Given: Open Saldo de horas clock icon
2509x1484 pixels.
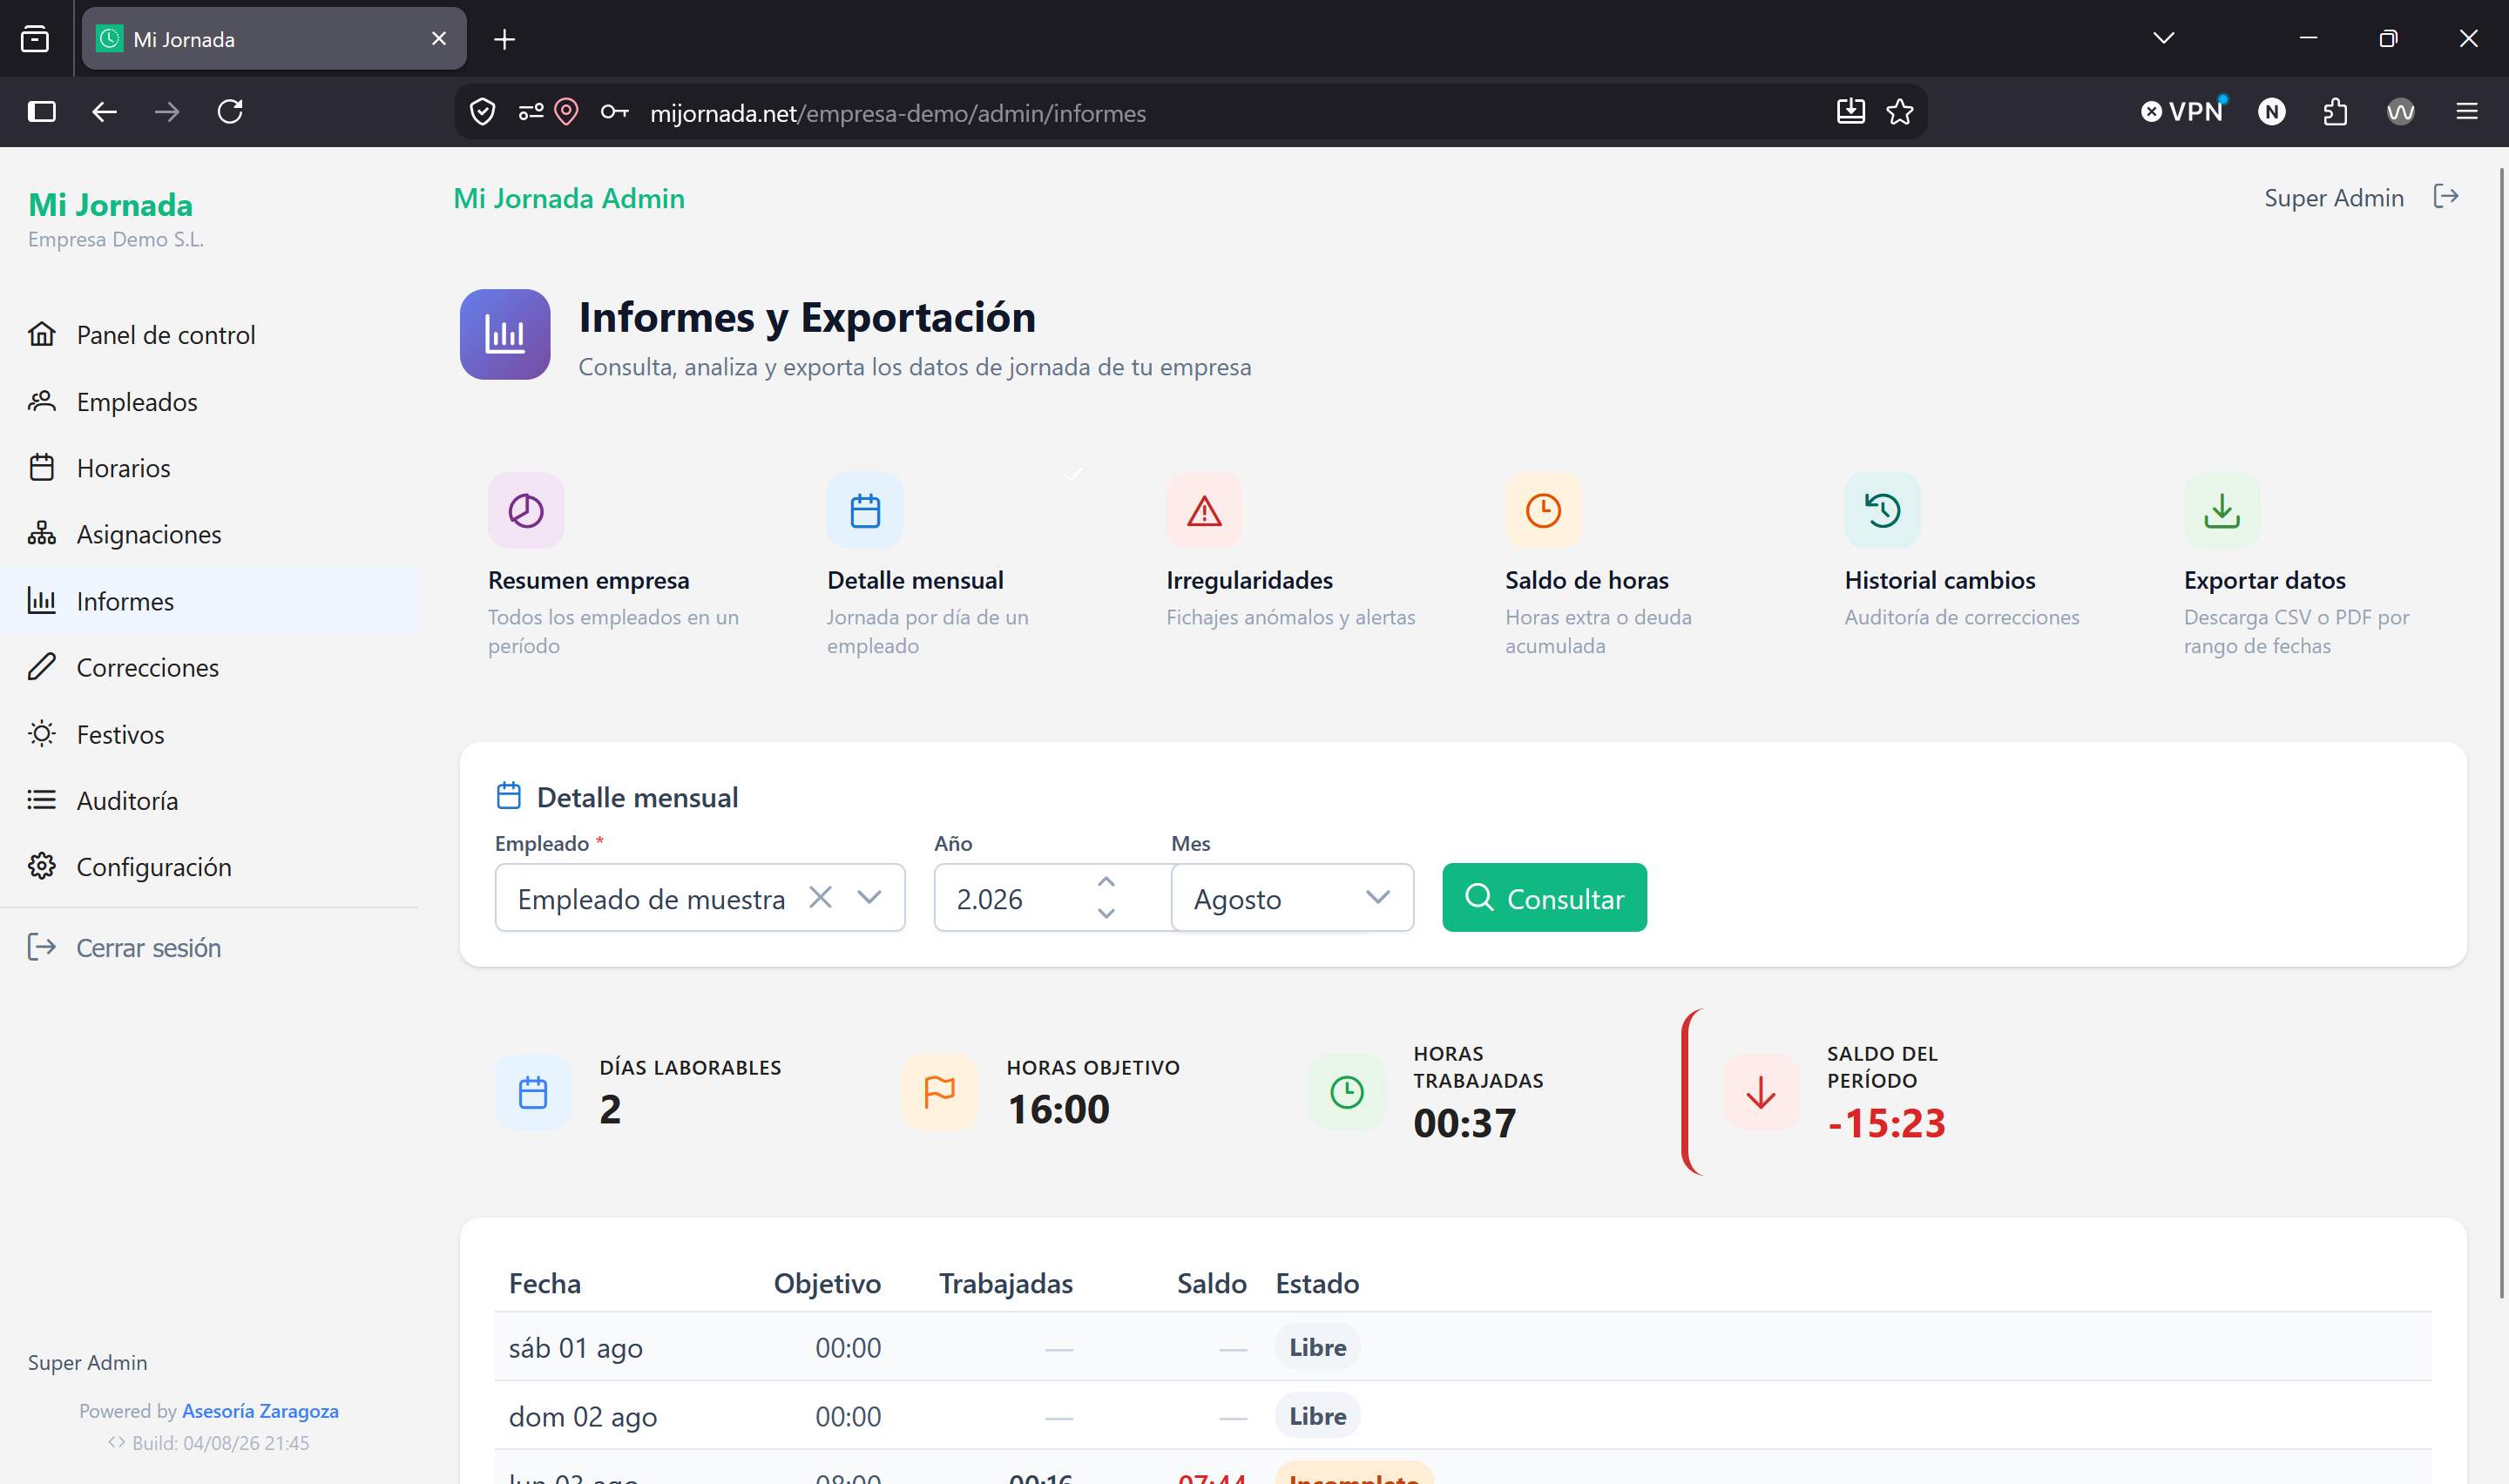Looking at the screenshot, I should click(1543, 510).
